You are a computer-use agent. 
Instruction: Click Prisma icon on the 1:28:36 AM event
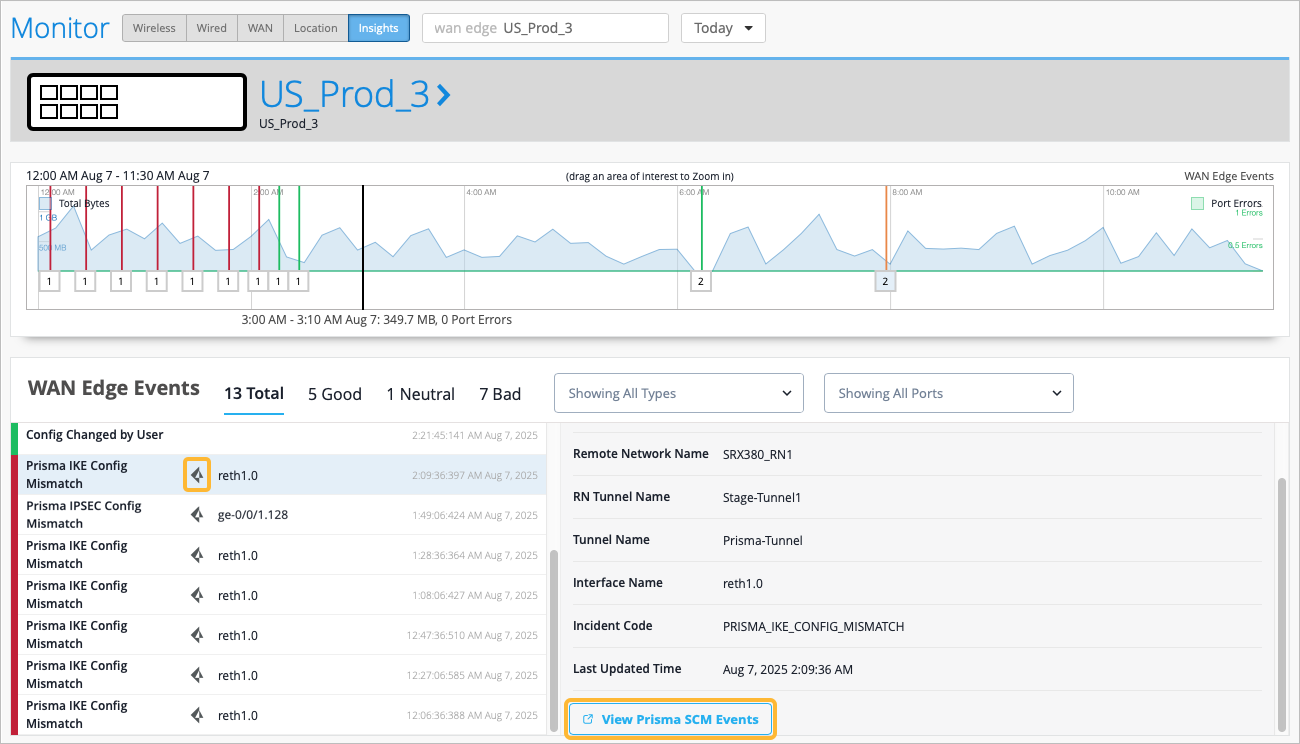click(x=197, y=555)
